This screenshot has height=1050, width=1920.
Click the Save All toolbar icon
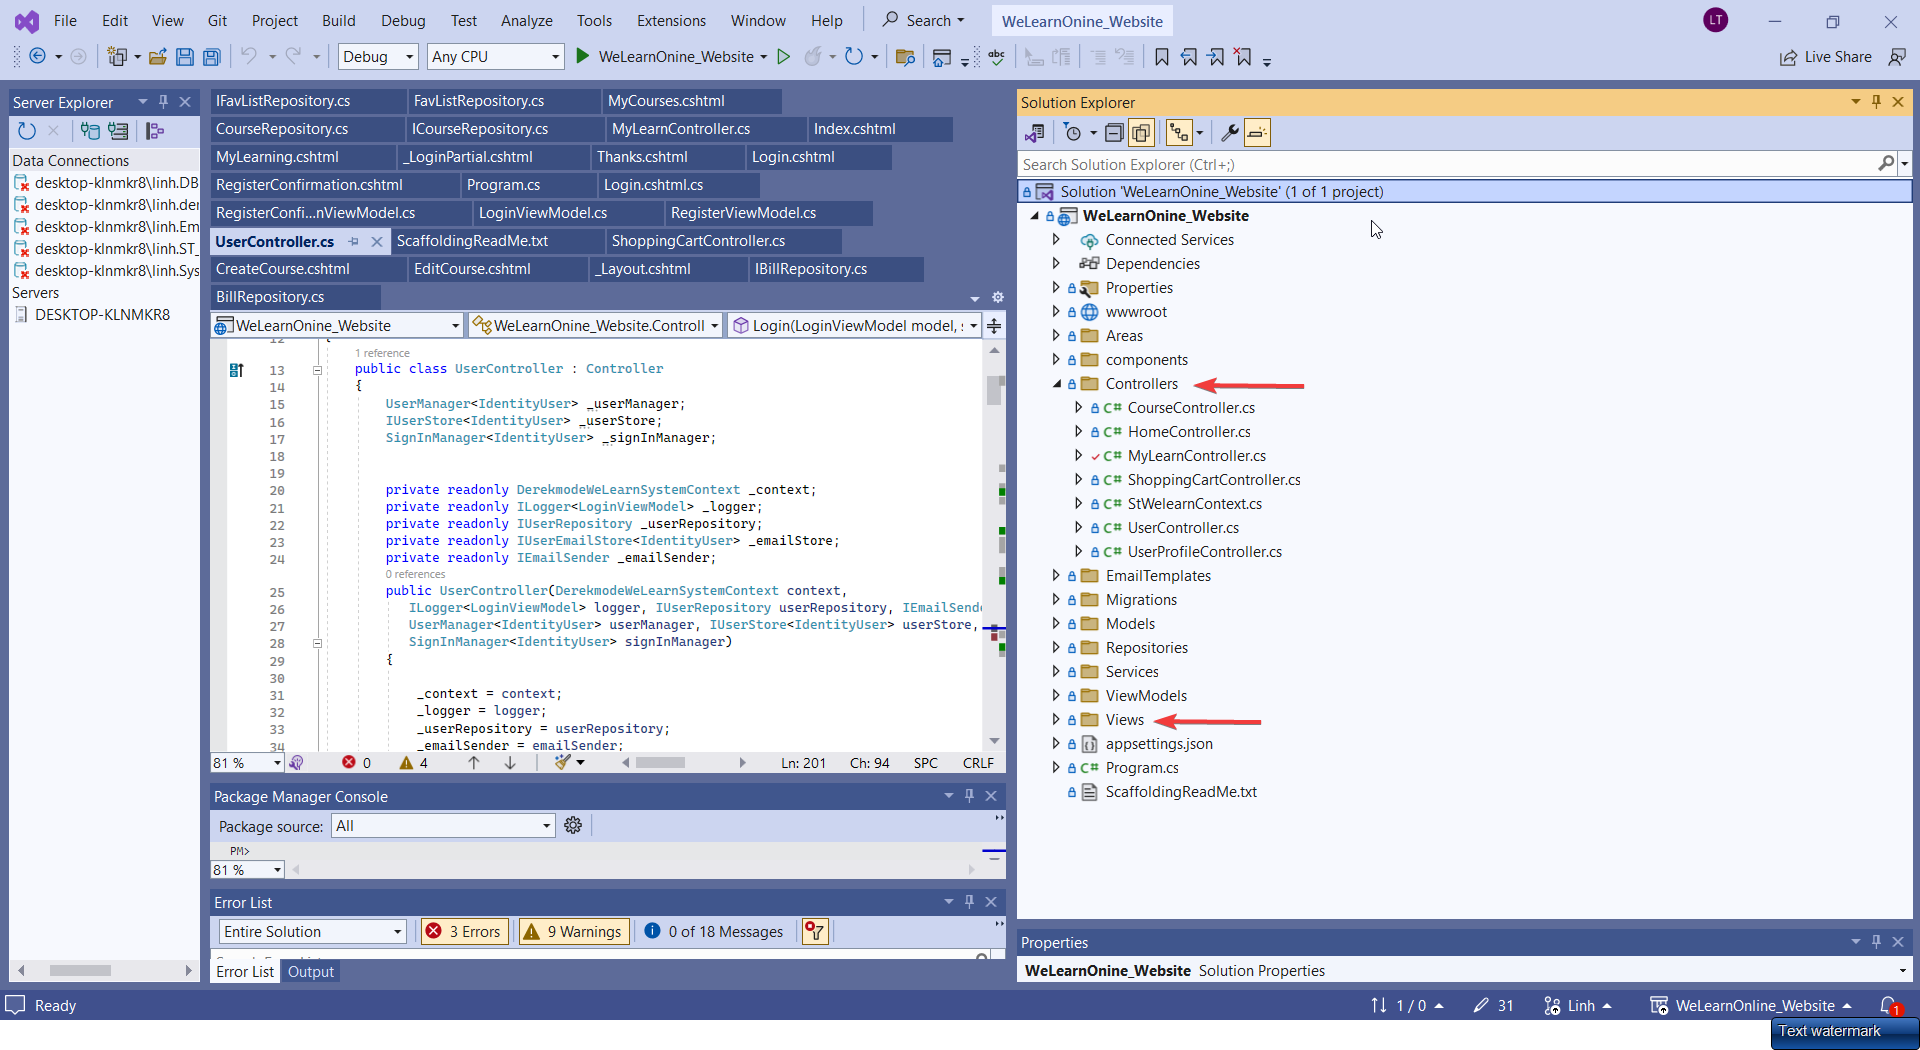[x=211, y=57]
